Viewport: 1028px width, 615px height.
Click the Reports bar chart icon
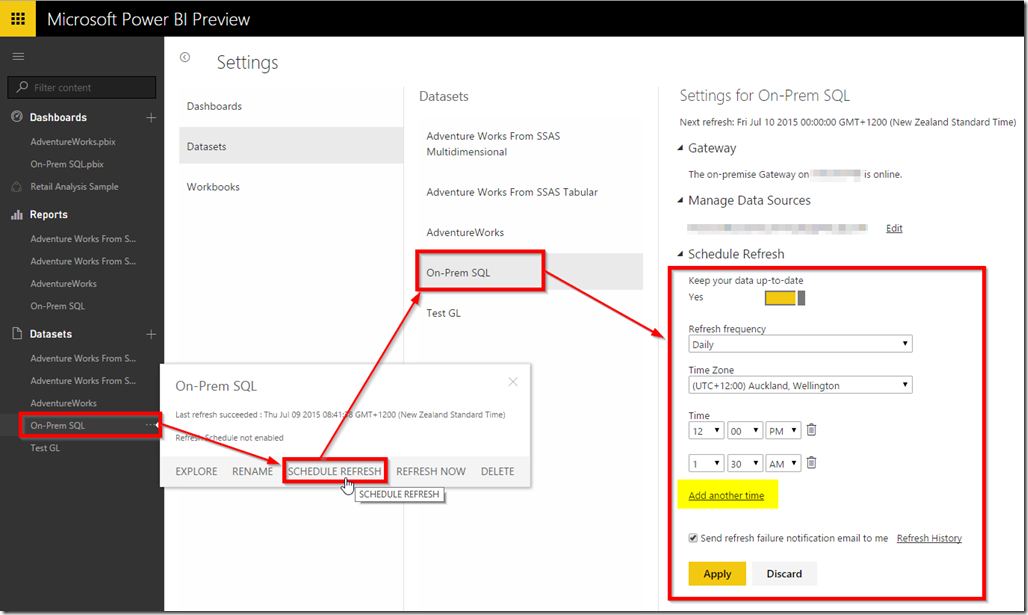click(x=17, y=214)
